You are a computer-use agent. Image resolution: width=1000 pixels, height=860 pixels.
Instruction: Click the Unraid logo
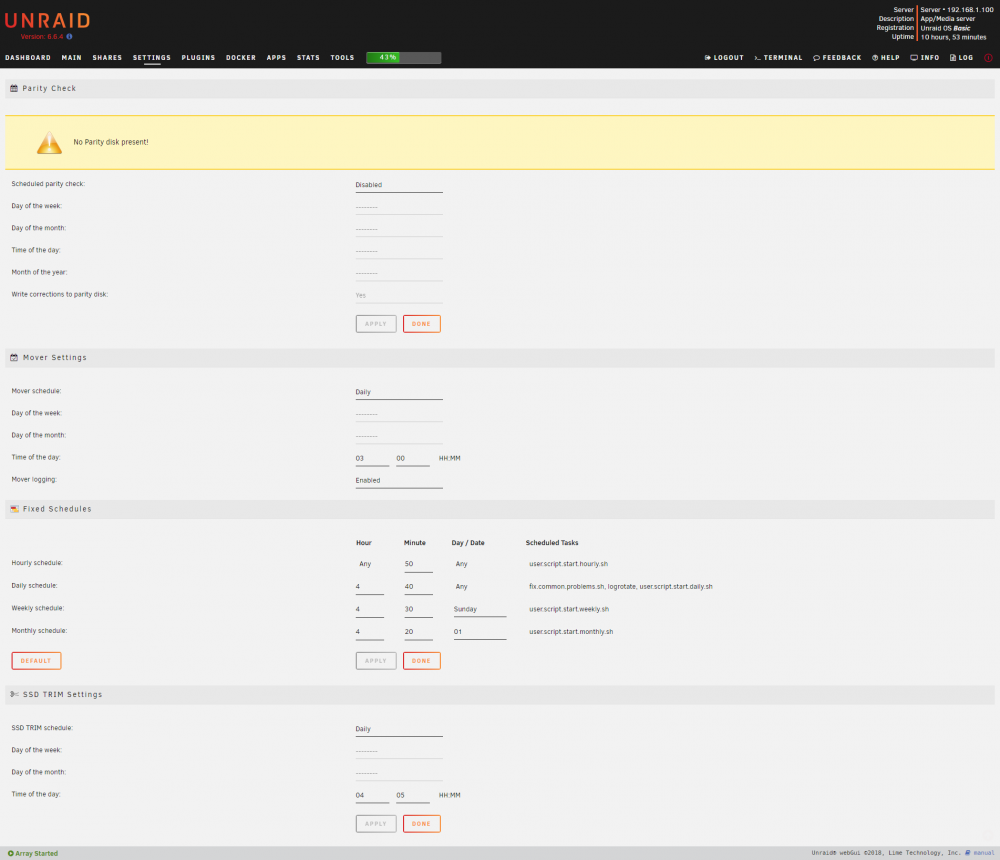47,20
